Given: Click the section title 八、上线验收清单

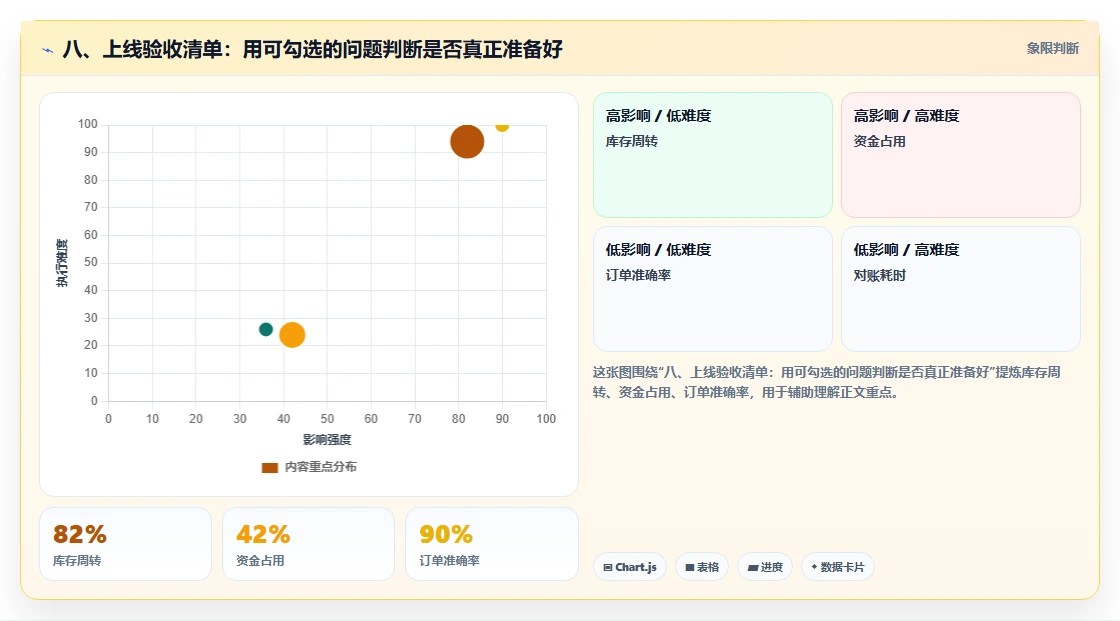Looking at the screenshot, I should point(313,49).
